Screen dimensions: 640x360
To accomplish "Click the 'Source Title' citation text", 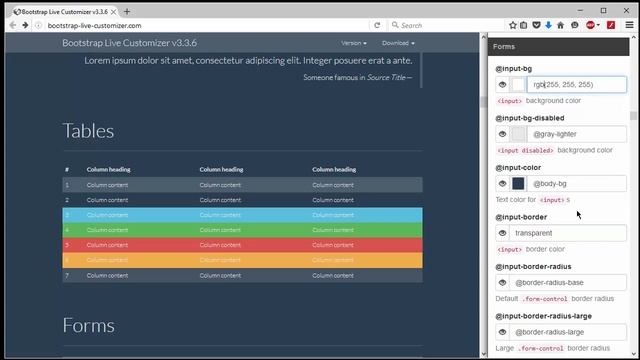I will click(386, 78).
